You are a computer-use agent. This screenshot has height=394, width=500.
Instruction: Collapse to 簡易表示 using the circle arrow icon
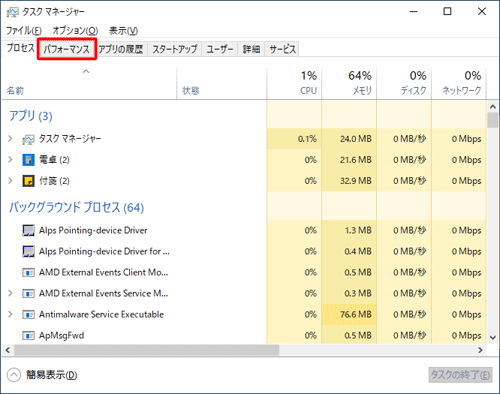[14, 375]
